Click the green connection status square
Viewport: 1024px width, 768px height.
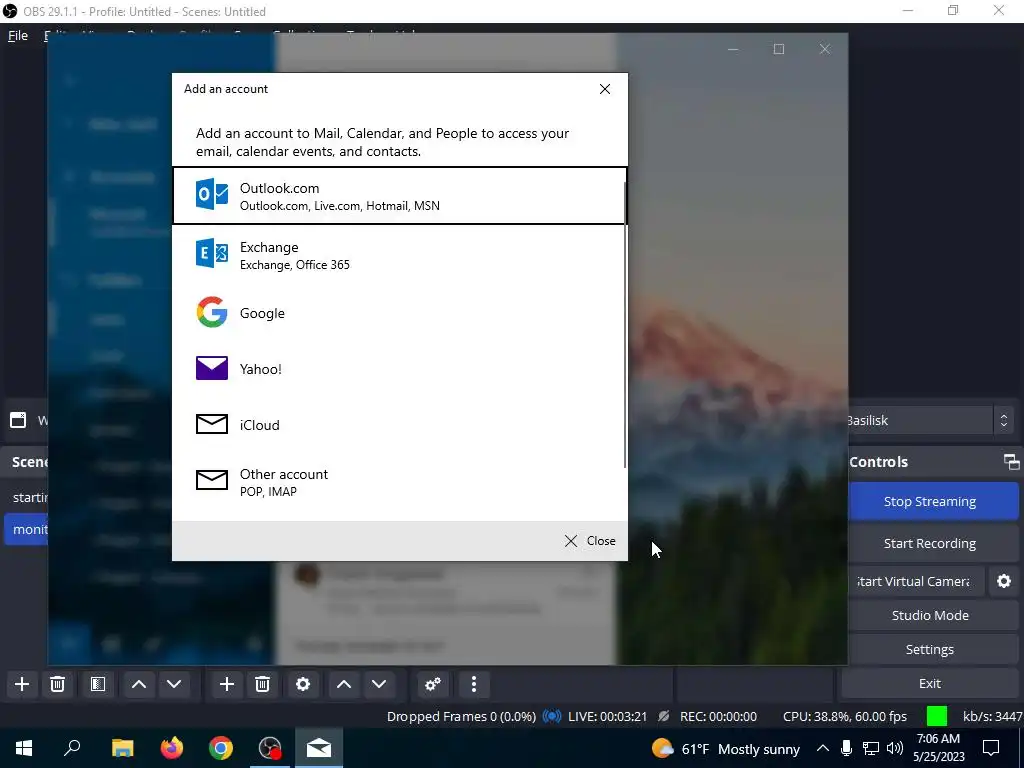[x=936, y=716]
